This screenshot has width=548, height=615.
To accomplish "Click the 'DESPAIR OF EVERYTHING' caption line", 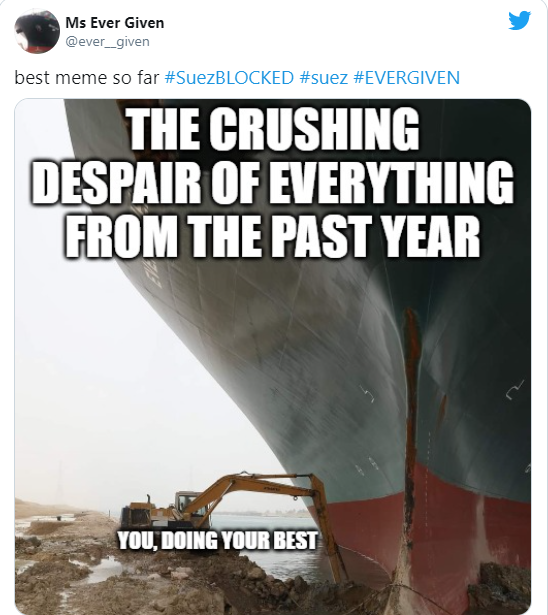I will [272, 182].
